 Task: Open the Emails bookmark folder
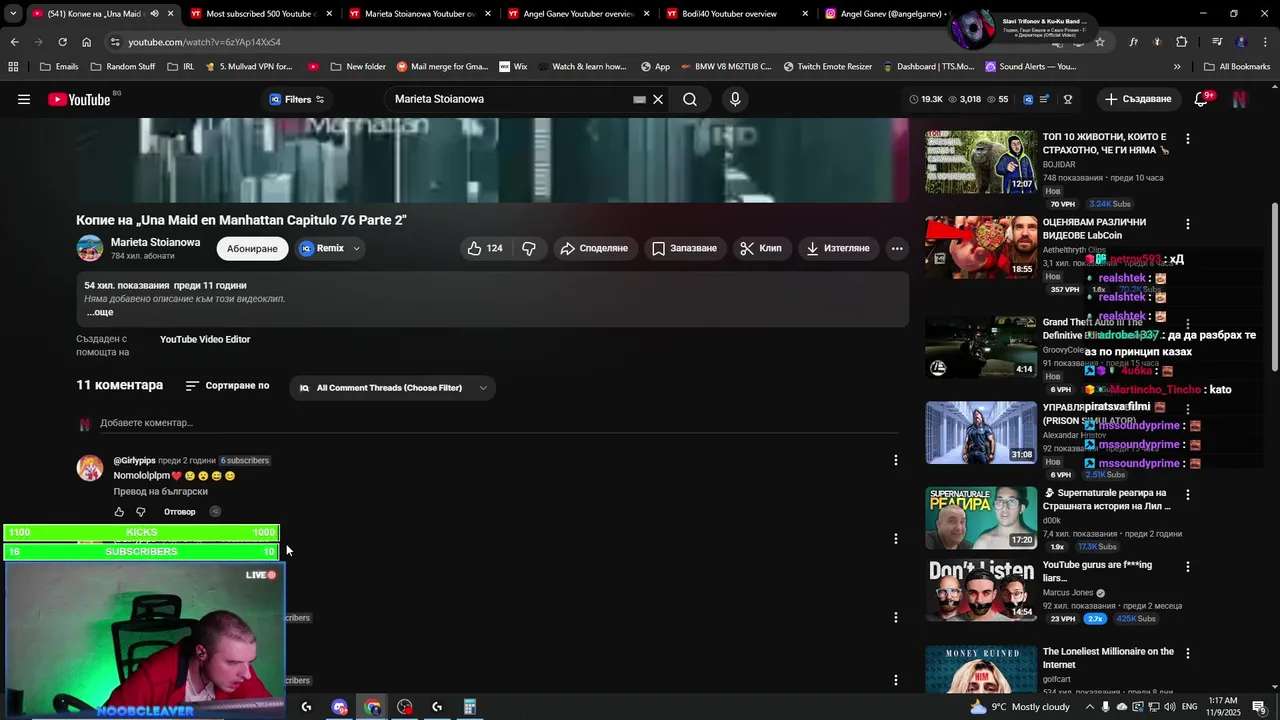coord(58,67)
